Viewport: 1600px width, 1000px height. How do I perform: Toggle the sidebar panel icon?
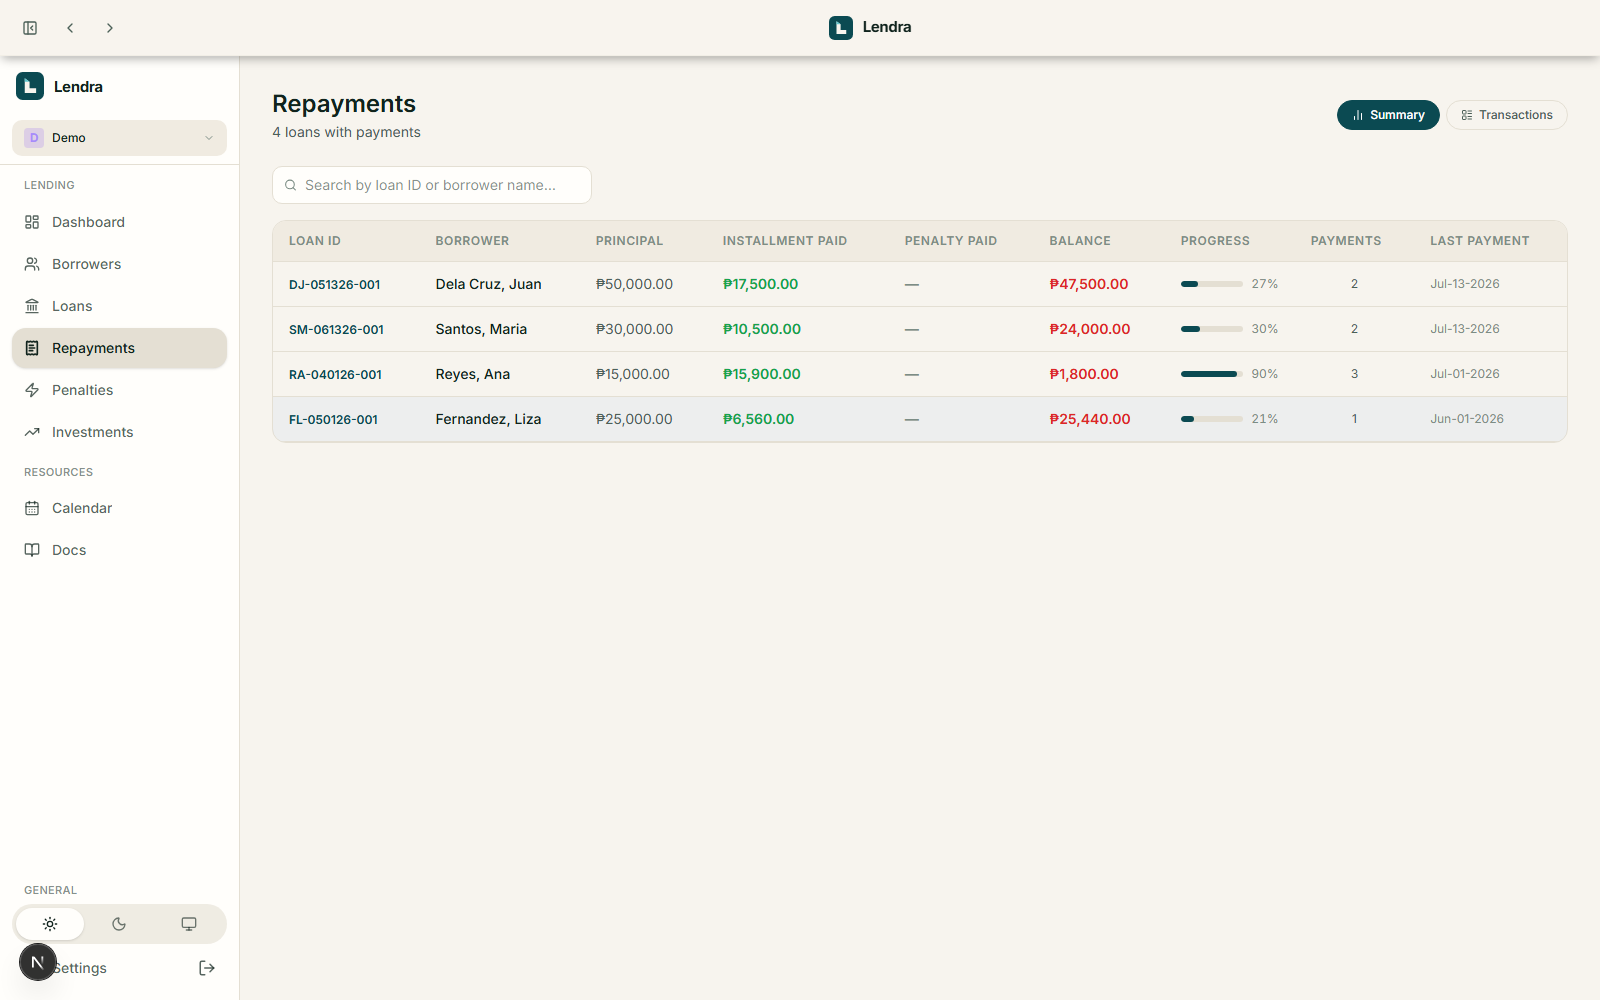pyautogui.click(x=30, y=28)
